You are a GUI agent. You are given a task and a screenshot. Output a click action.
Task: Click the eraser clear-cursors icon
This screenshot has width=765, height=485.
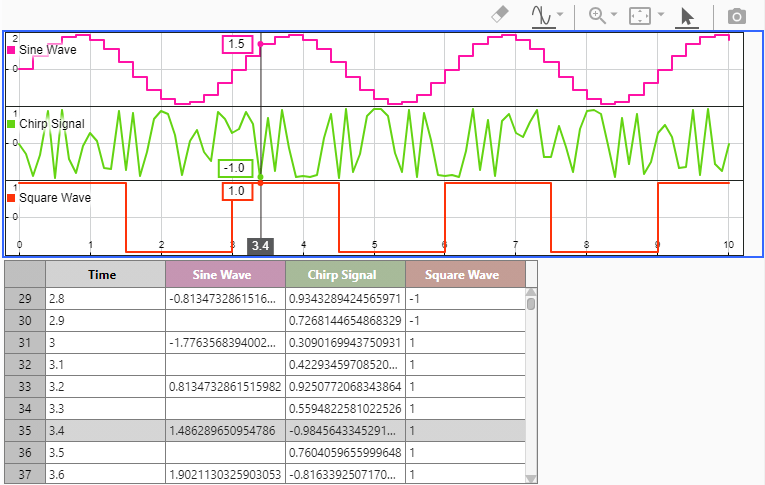tap(502, 15)
